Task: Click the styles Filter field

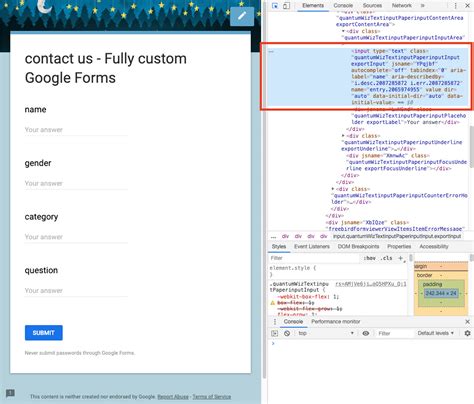Action: 313,258
